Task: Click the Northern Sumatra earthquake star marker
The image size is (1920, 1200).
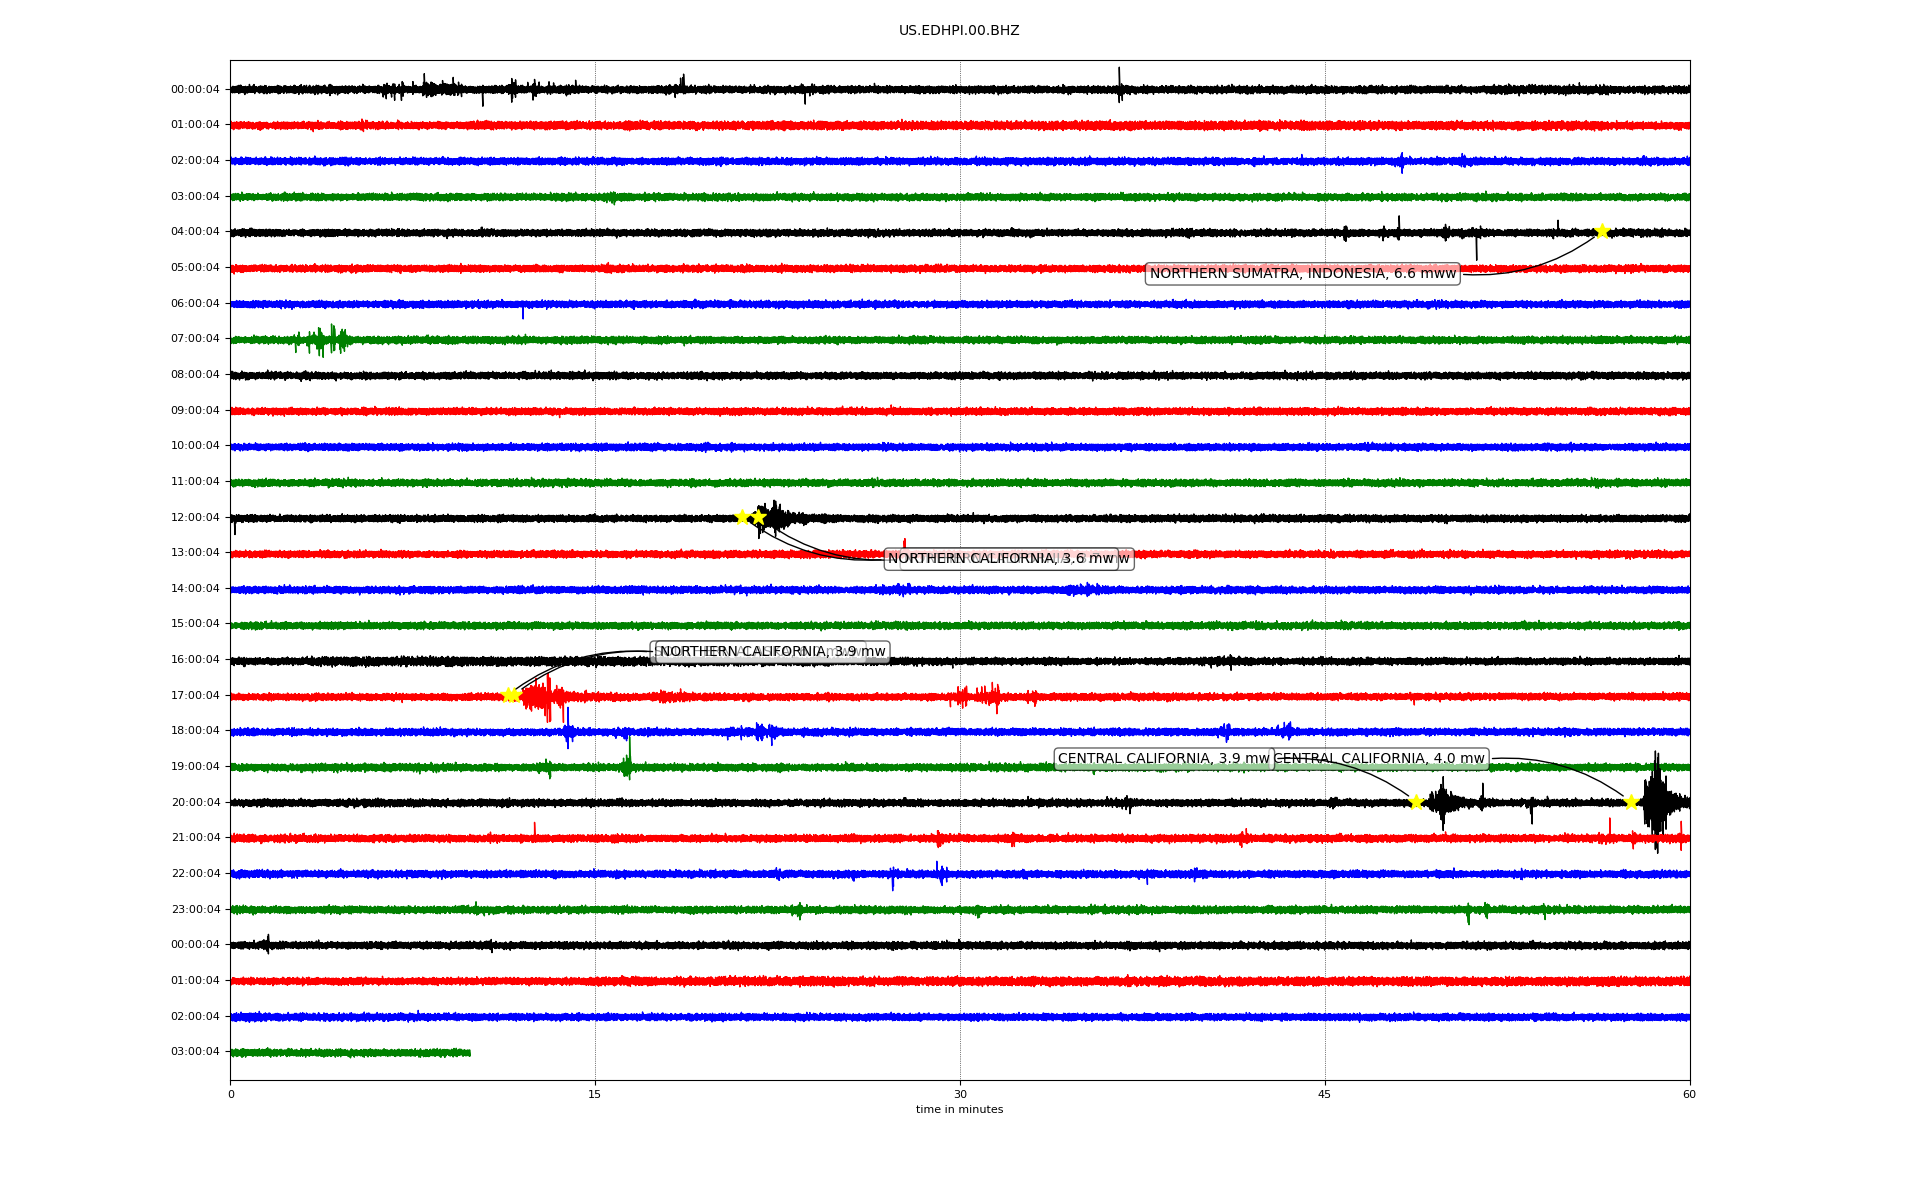Action: tap(1602, 232)
